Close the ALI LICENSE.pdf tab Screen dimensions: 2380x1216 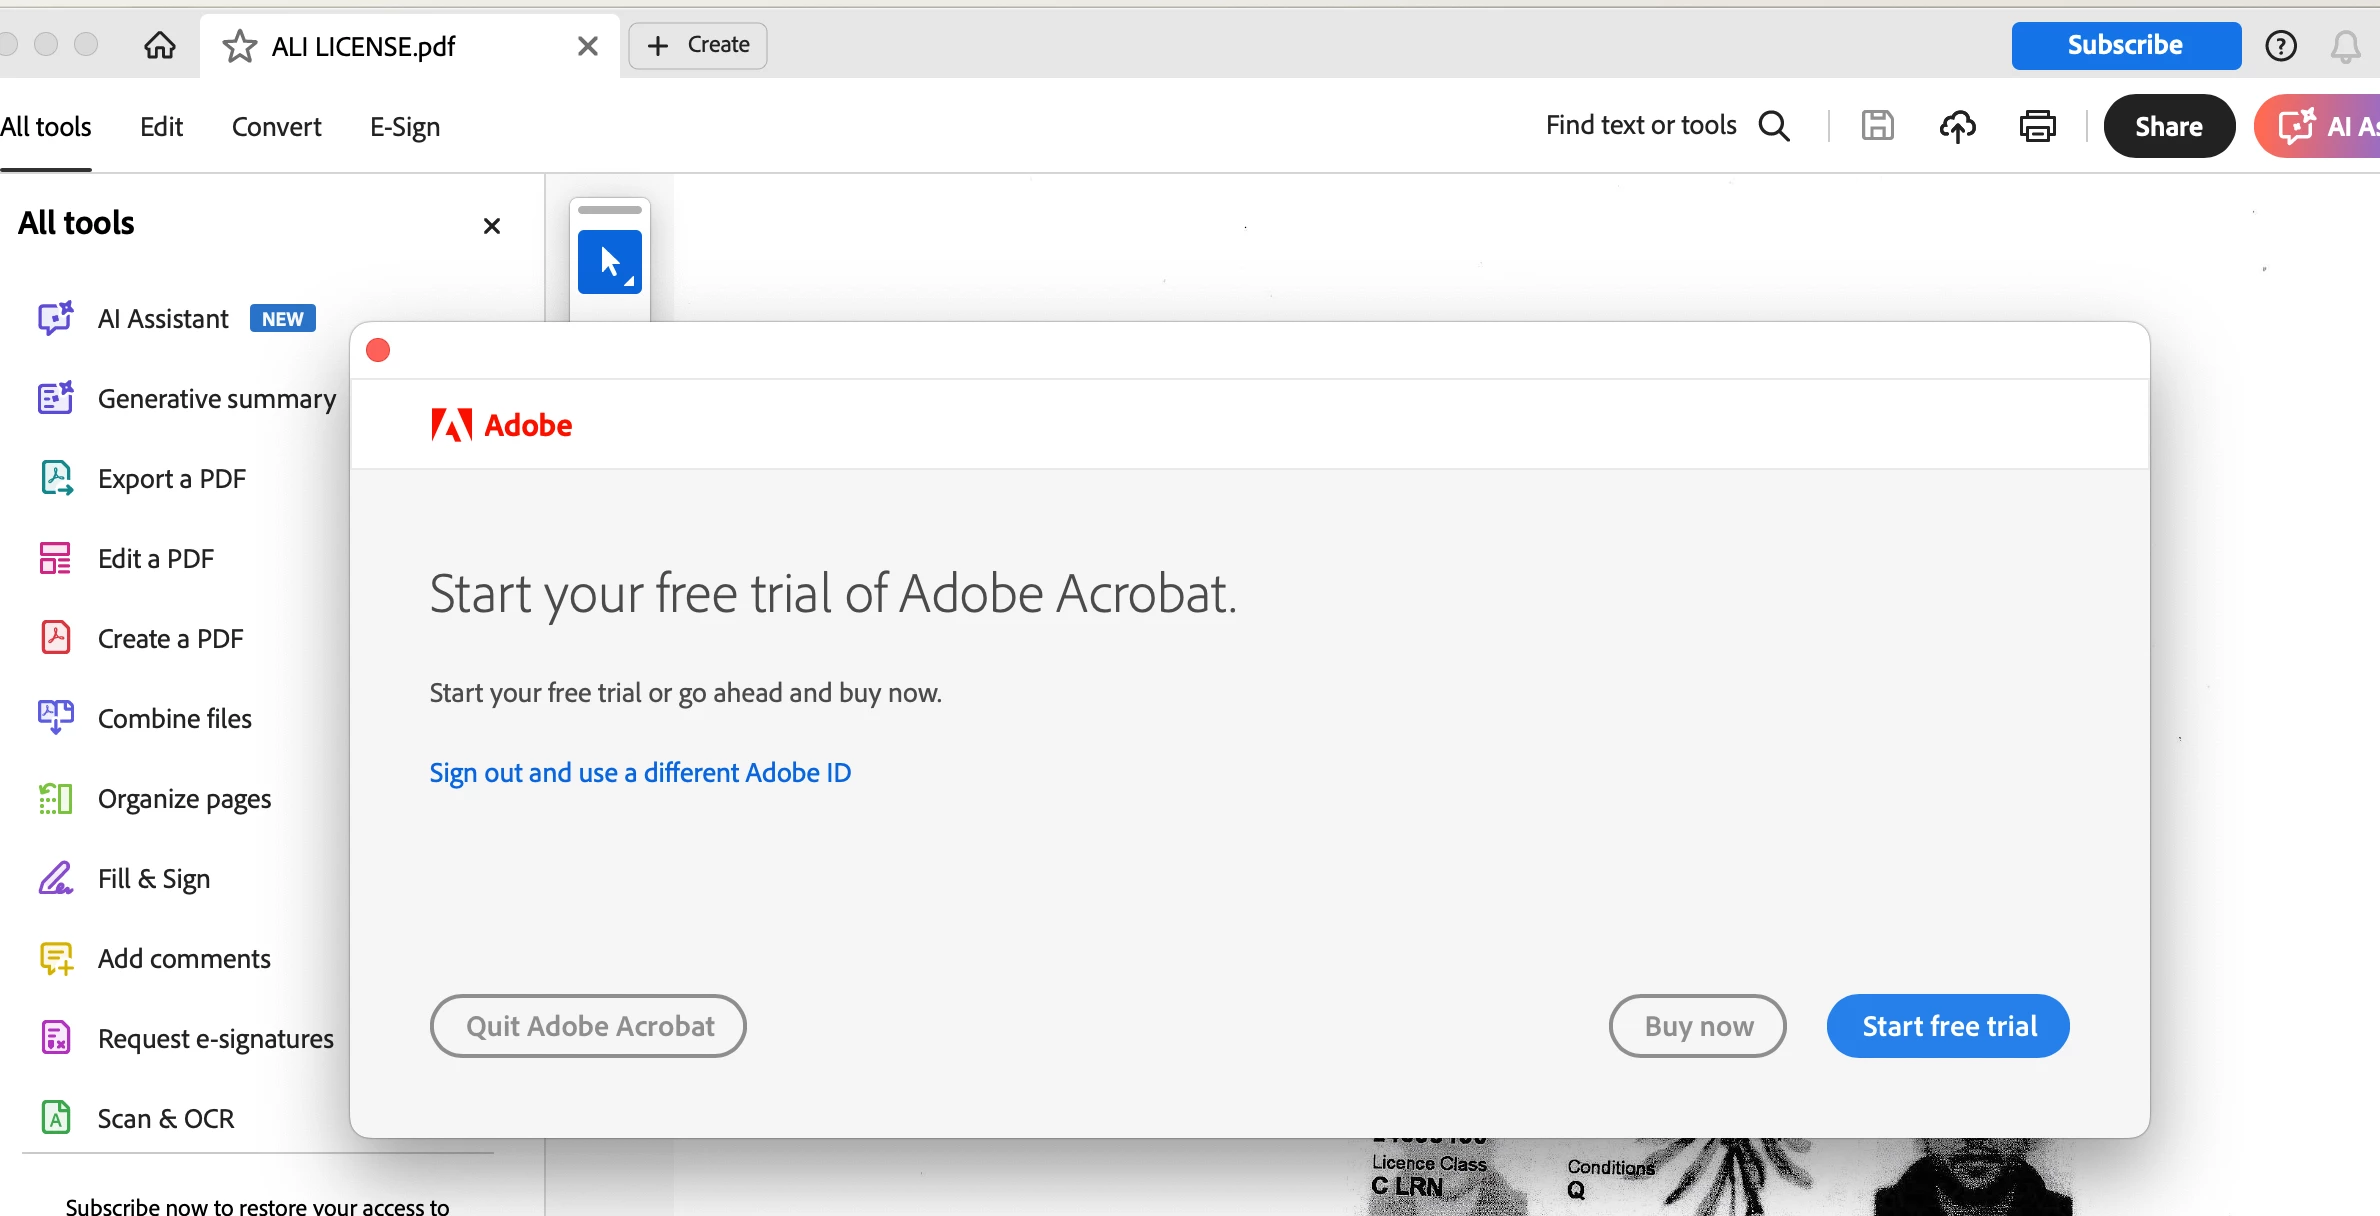point(588,46)
